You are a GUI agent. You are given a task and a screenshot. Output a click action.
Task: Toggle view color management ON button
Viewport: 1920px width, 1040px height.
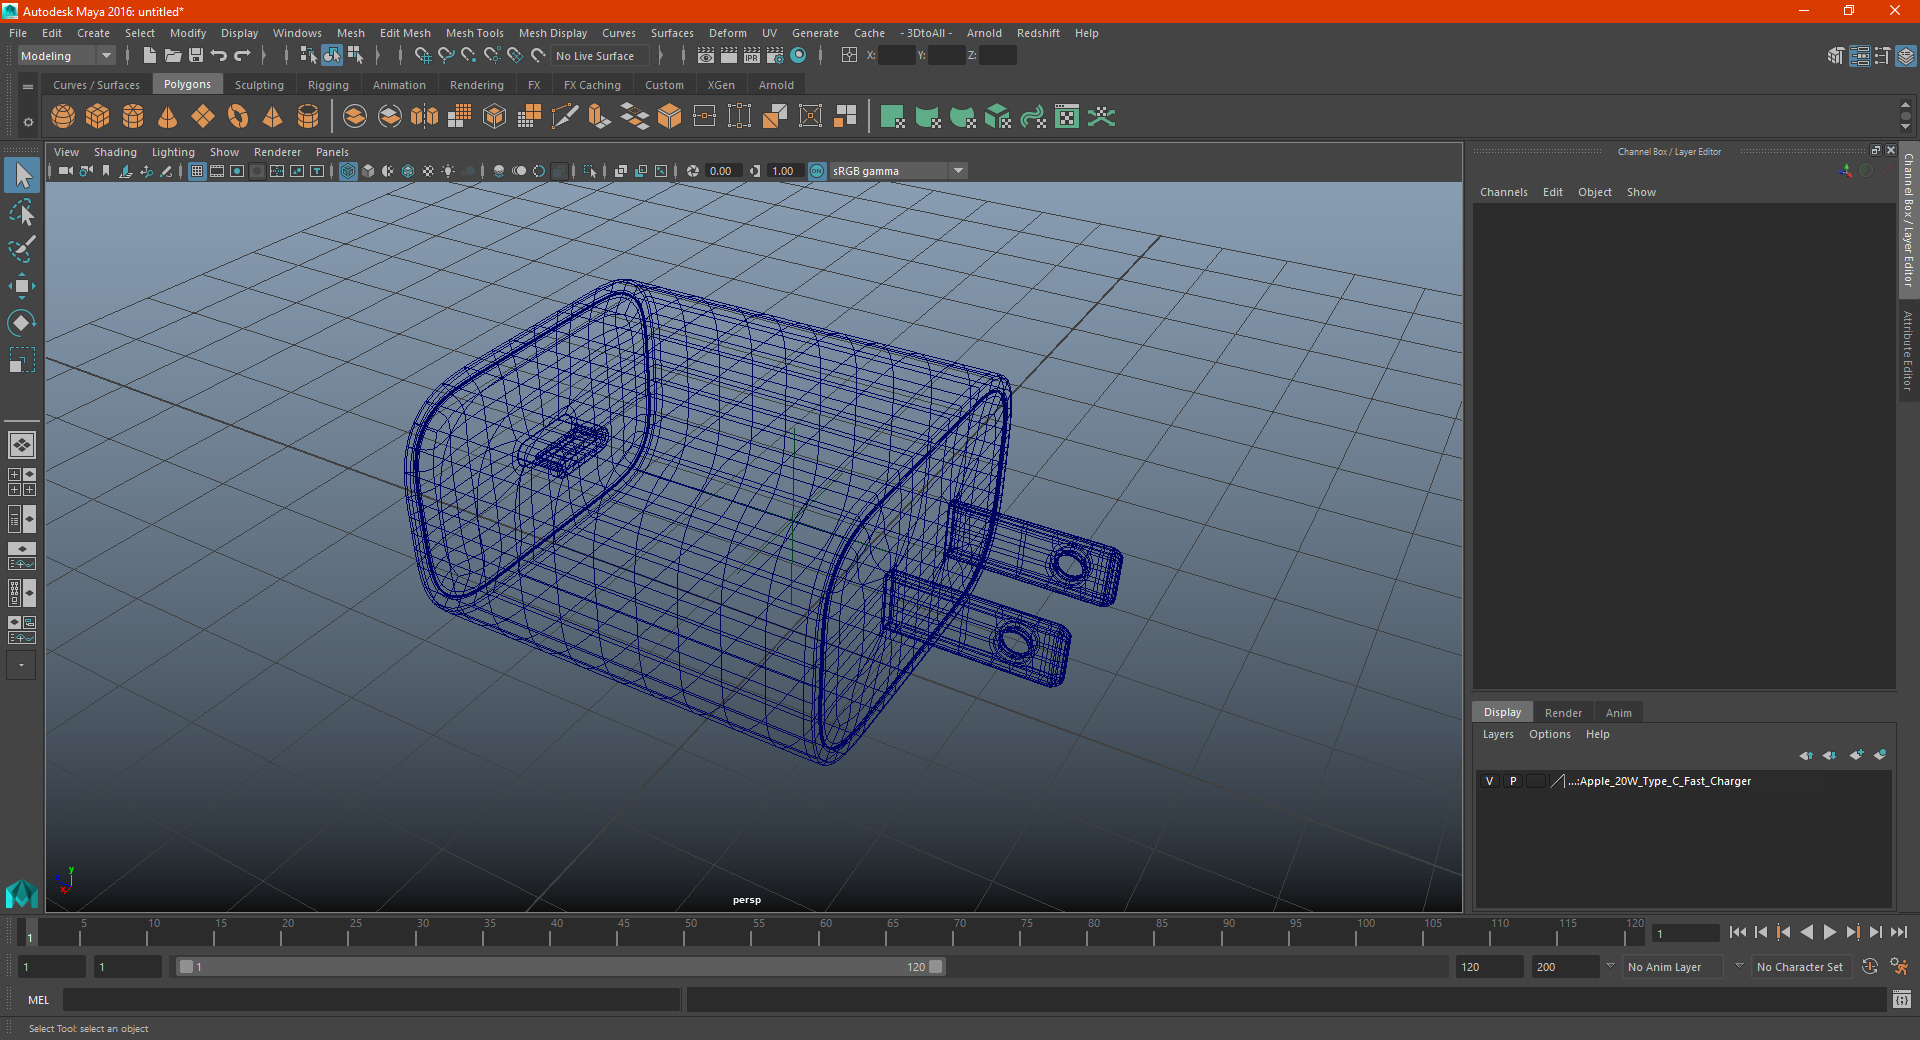click(x=817, y=171)
